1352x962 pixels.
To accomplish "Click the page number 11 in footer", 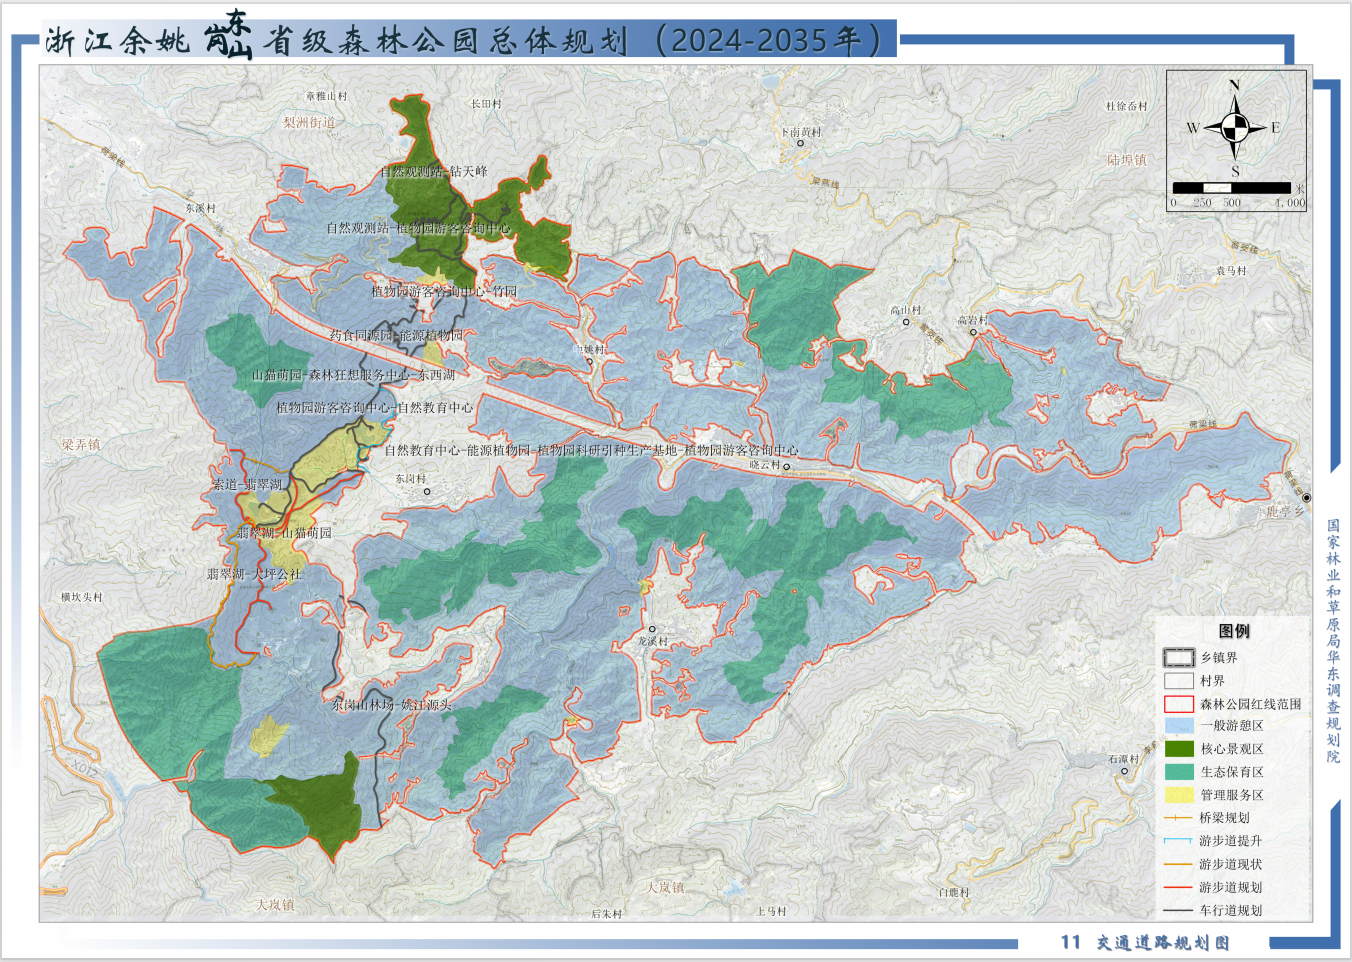I will click(1071, 942).
